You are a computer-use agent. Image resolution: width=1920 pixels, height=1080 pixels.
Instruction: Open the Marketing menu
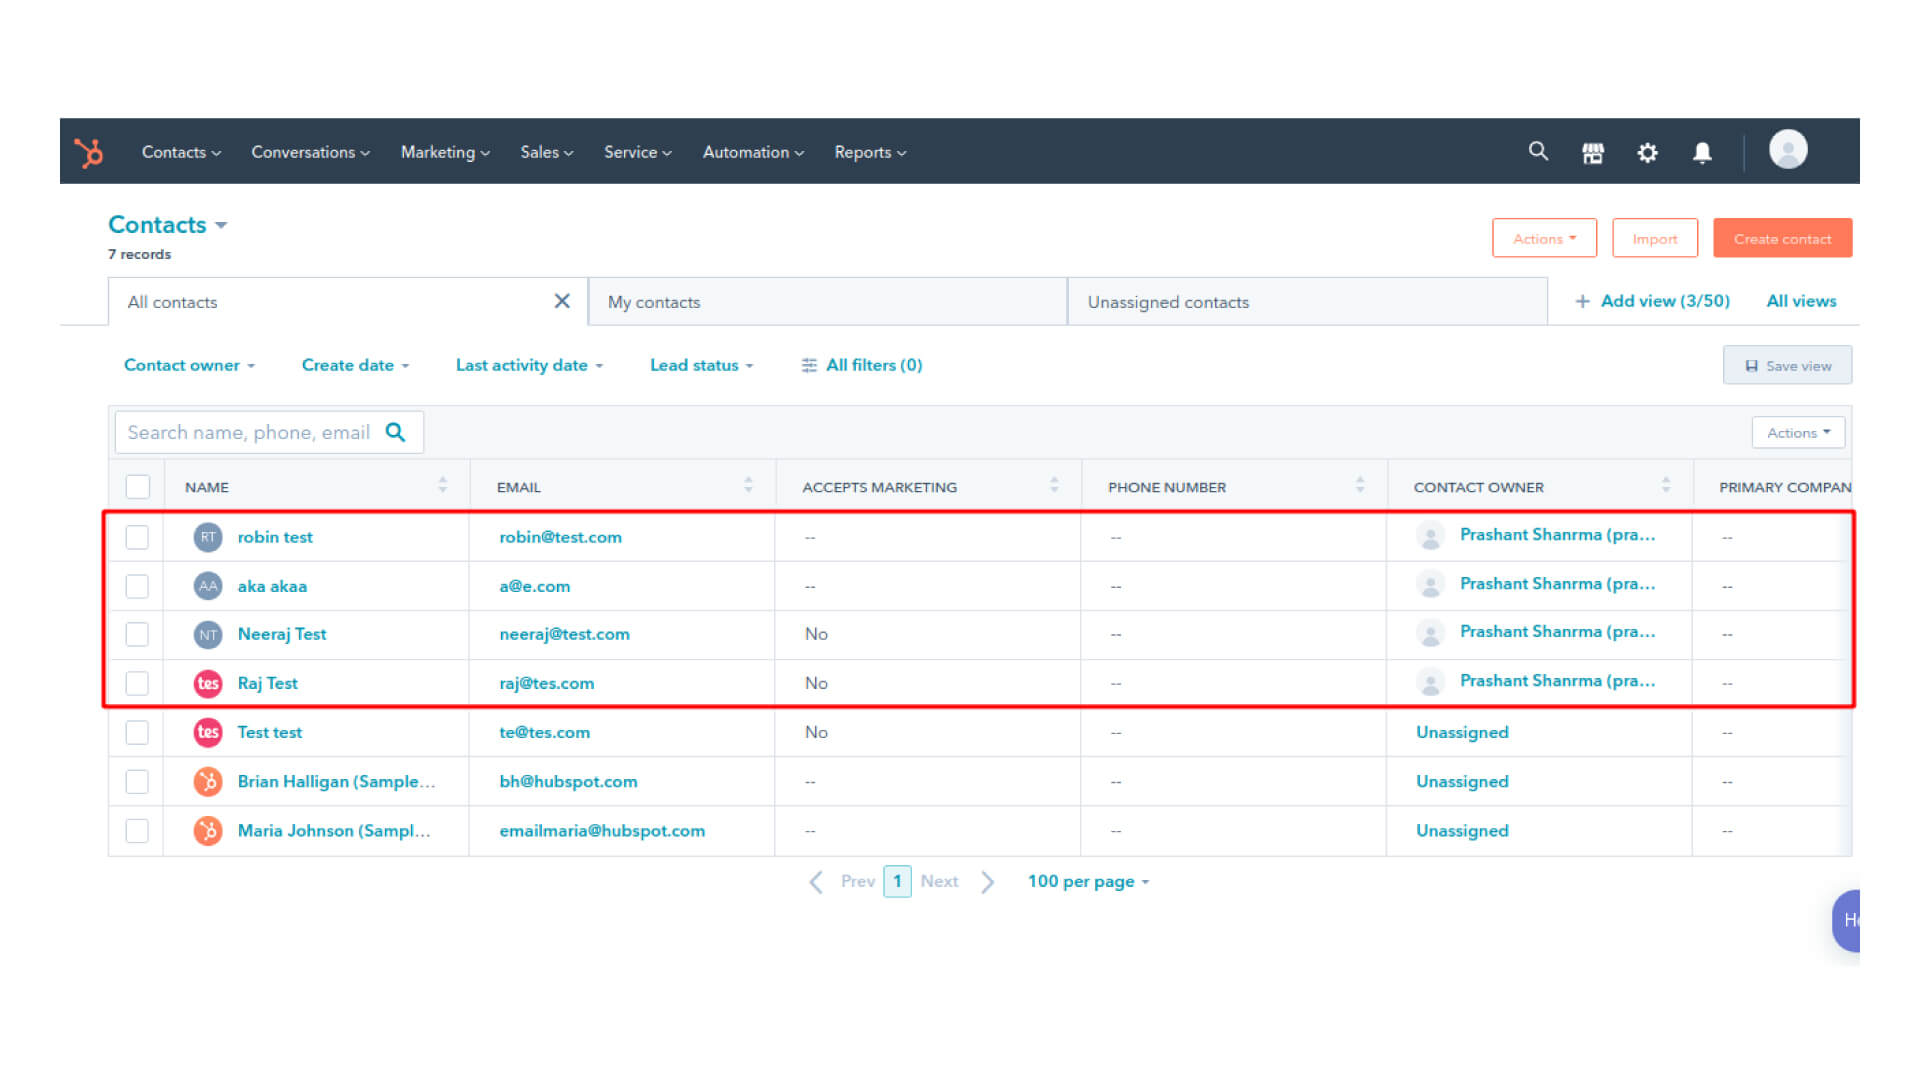[445, 152]
